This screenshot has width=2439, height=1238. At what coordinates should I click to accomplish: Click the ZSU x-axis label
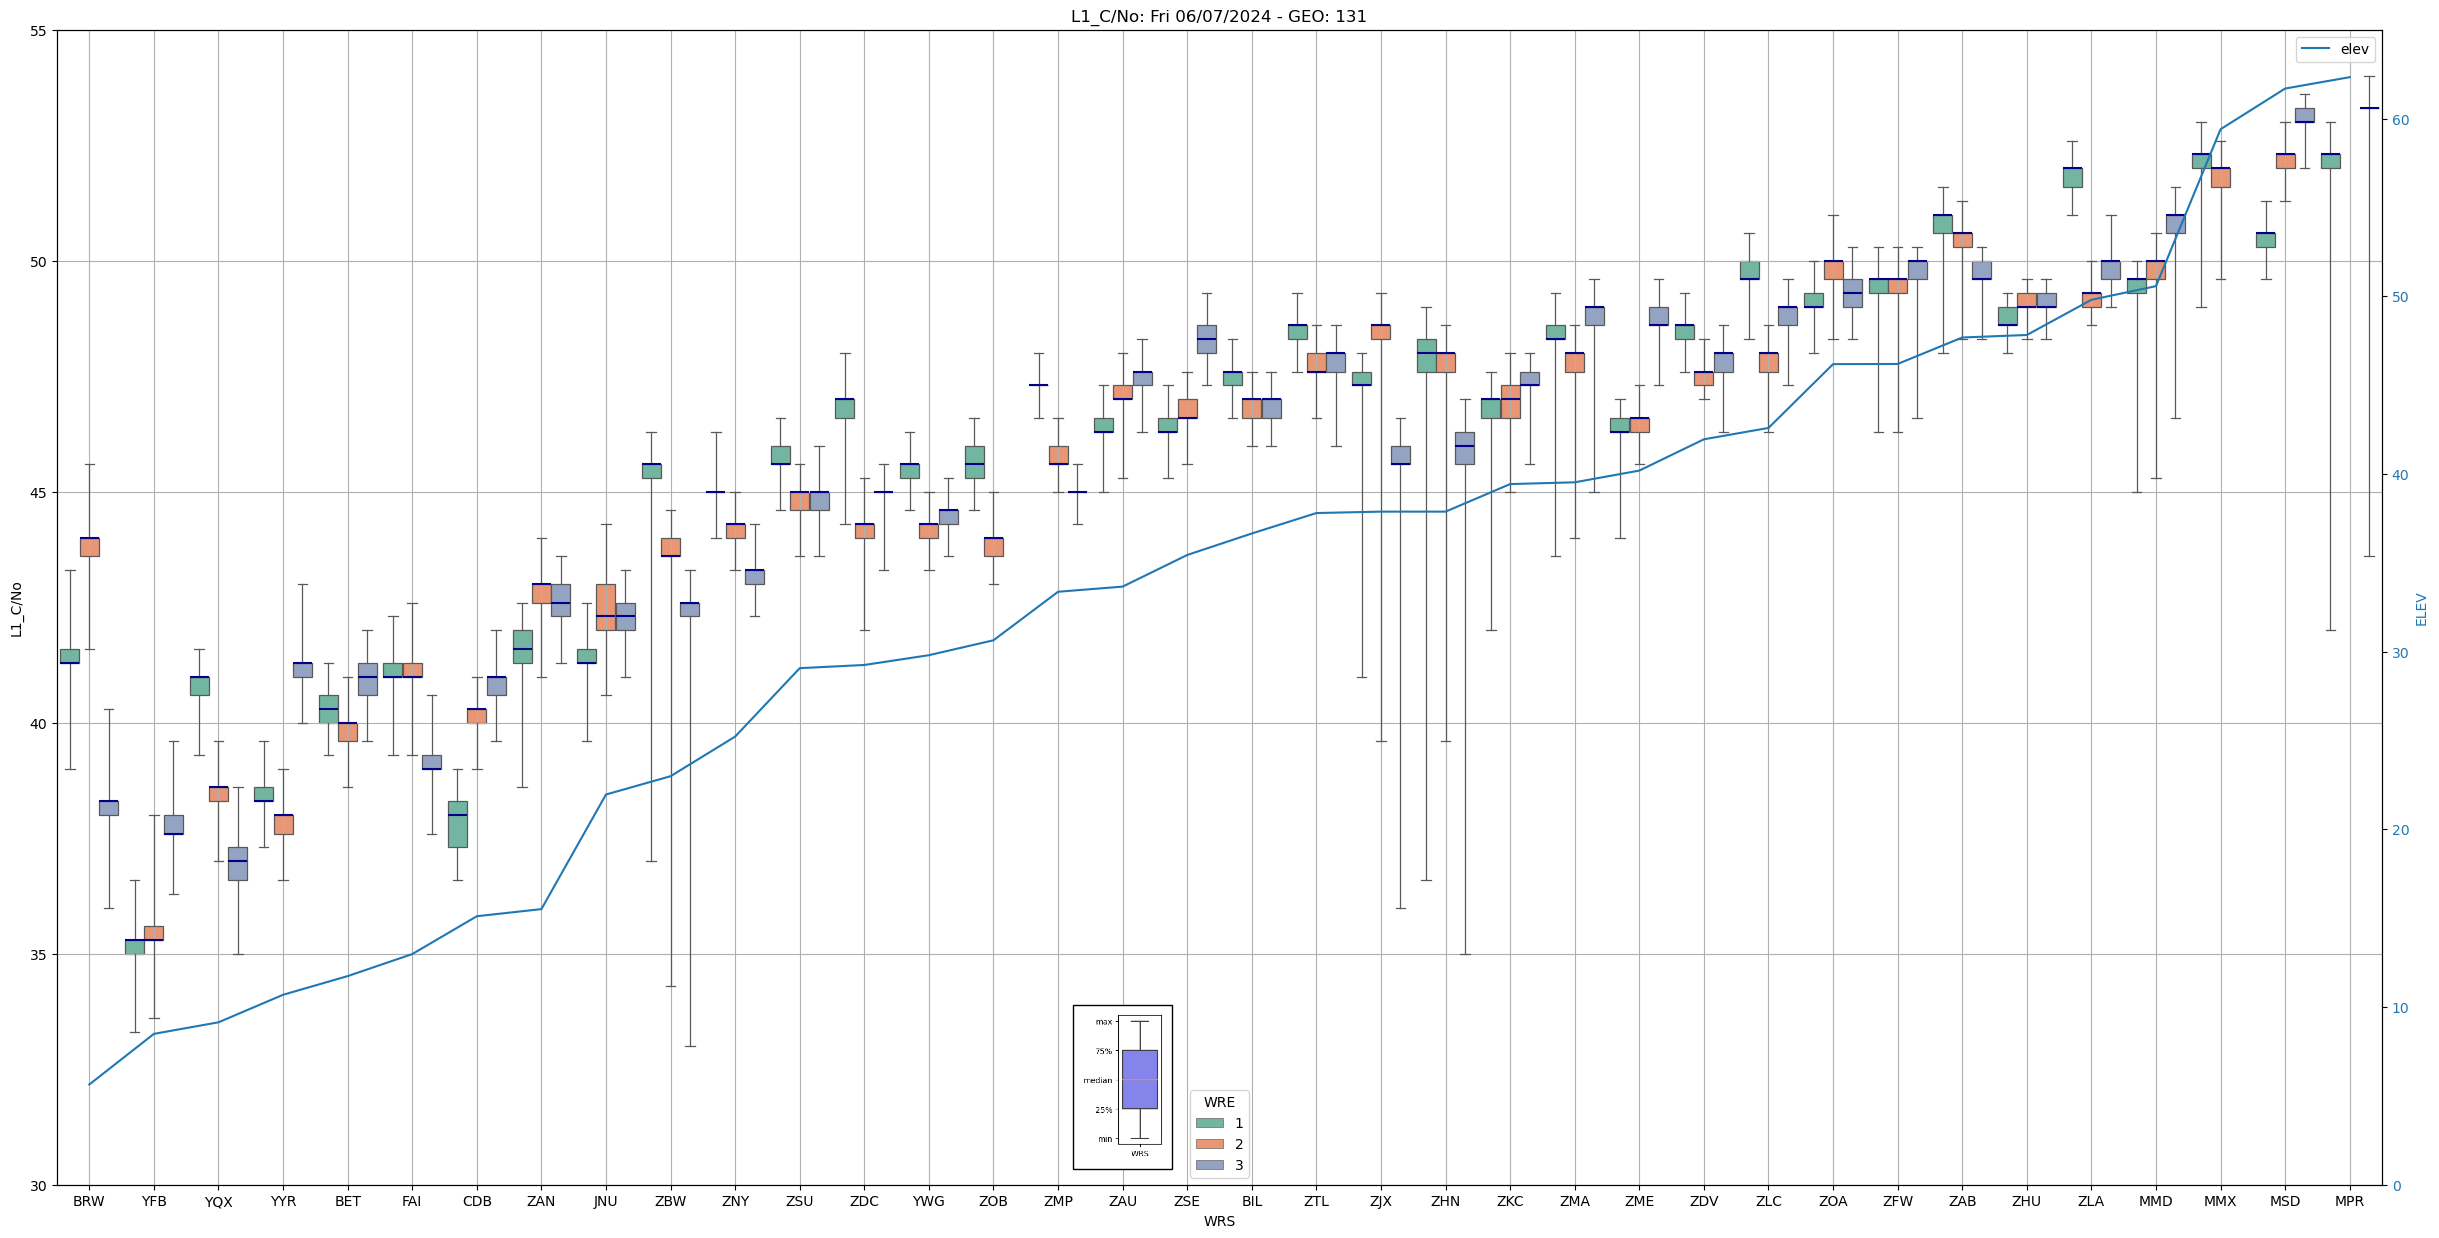click(x=800, y=1201)
